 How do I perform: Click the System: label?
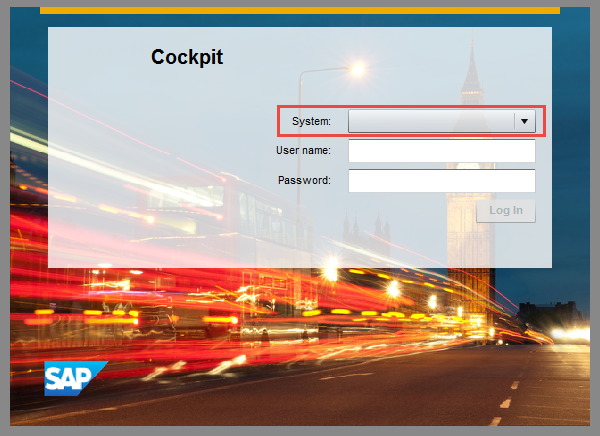click(x=311, y=121)
